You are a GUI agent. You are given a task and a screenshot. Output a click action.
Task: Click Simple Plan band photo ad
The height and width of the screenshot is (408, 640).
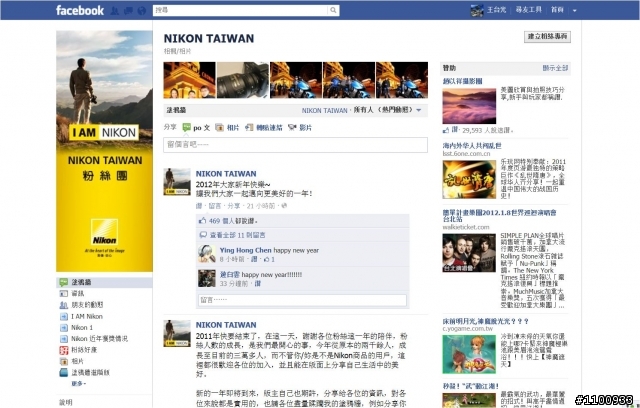(469, 253)
